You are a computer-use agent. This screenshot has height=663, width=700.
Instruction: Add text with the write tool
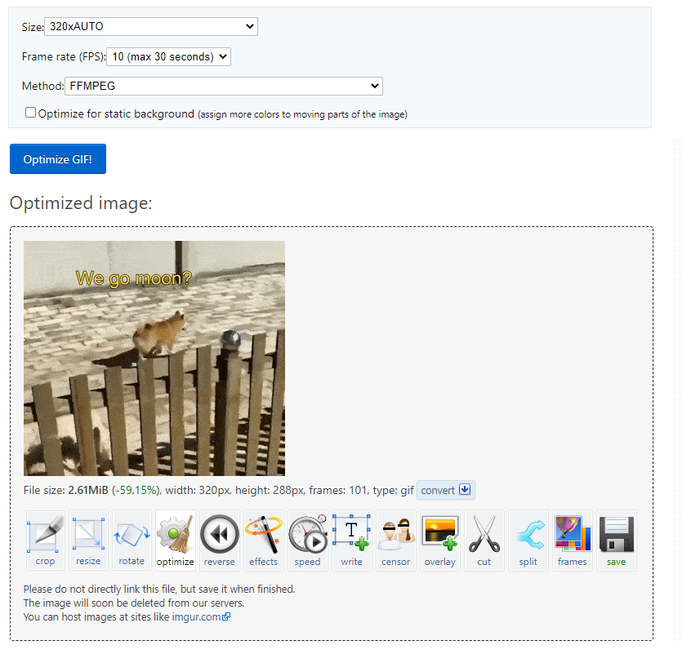(x=352, y=540)
